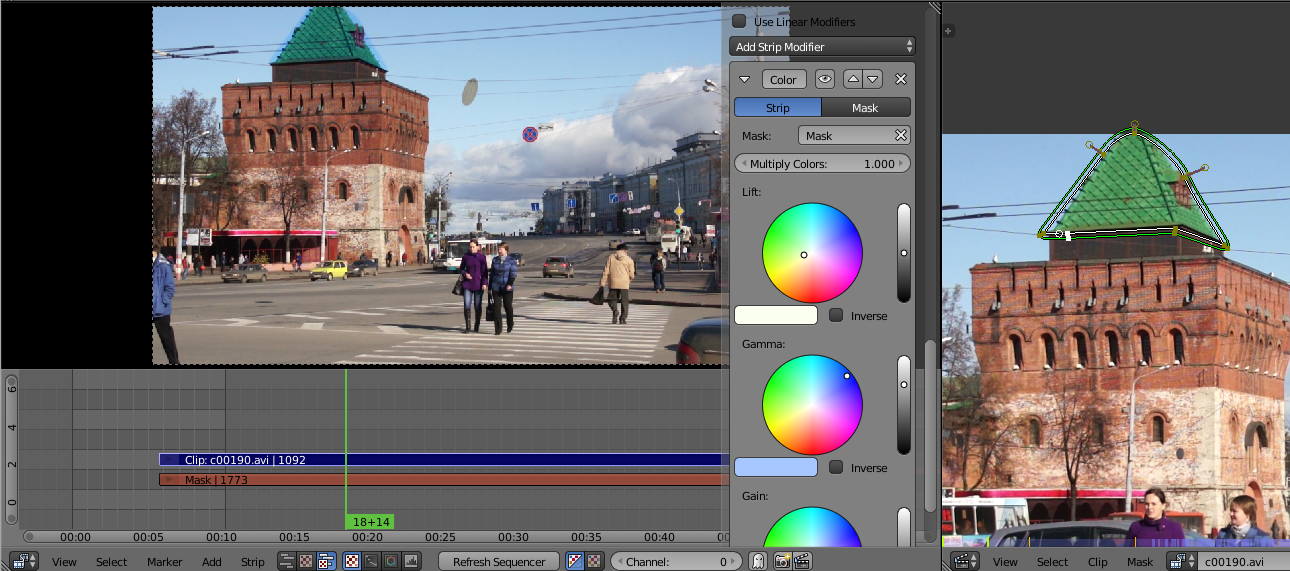Enable Use Linear Modifiers checkbox
This screenshot has width=1290, height=571.
[739, 21]
